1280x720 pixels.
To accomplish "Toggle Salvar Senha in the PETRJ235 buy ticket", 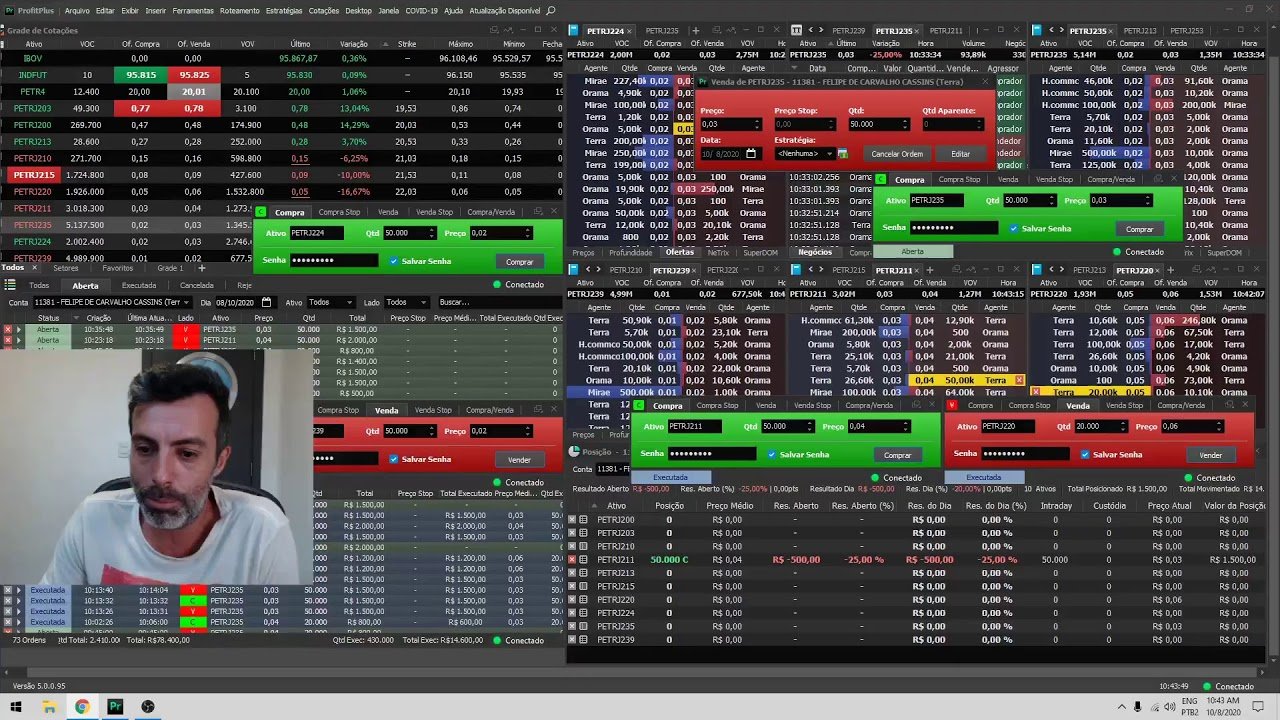I will point(1014,228).
